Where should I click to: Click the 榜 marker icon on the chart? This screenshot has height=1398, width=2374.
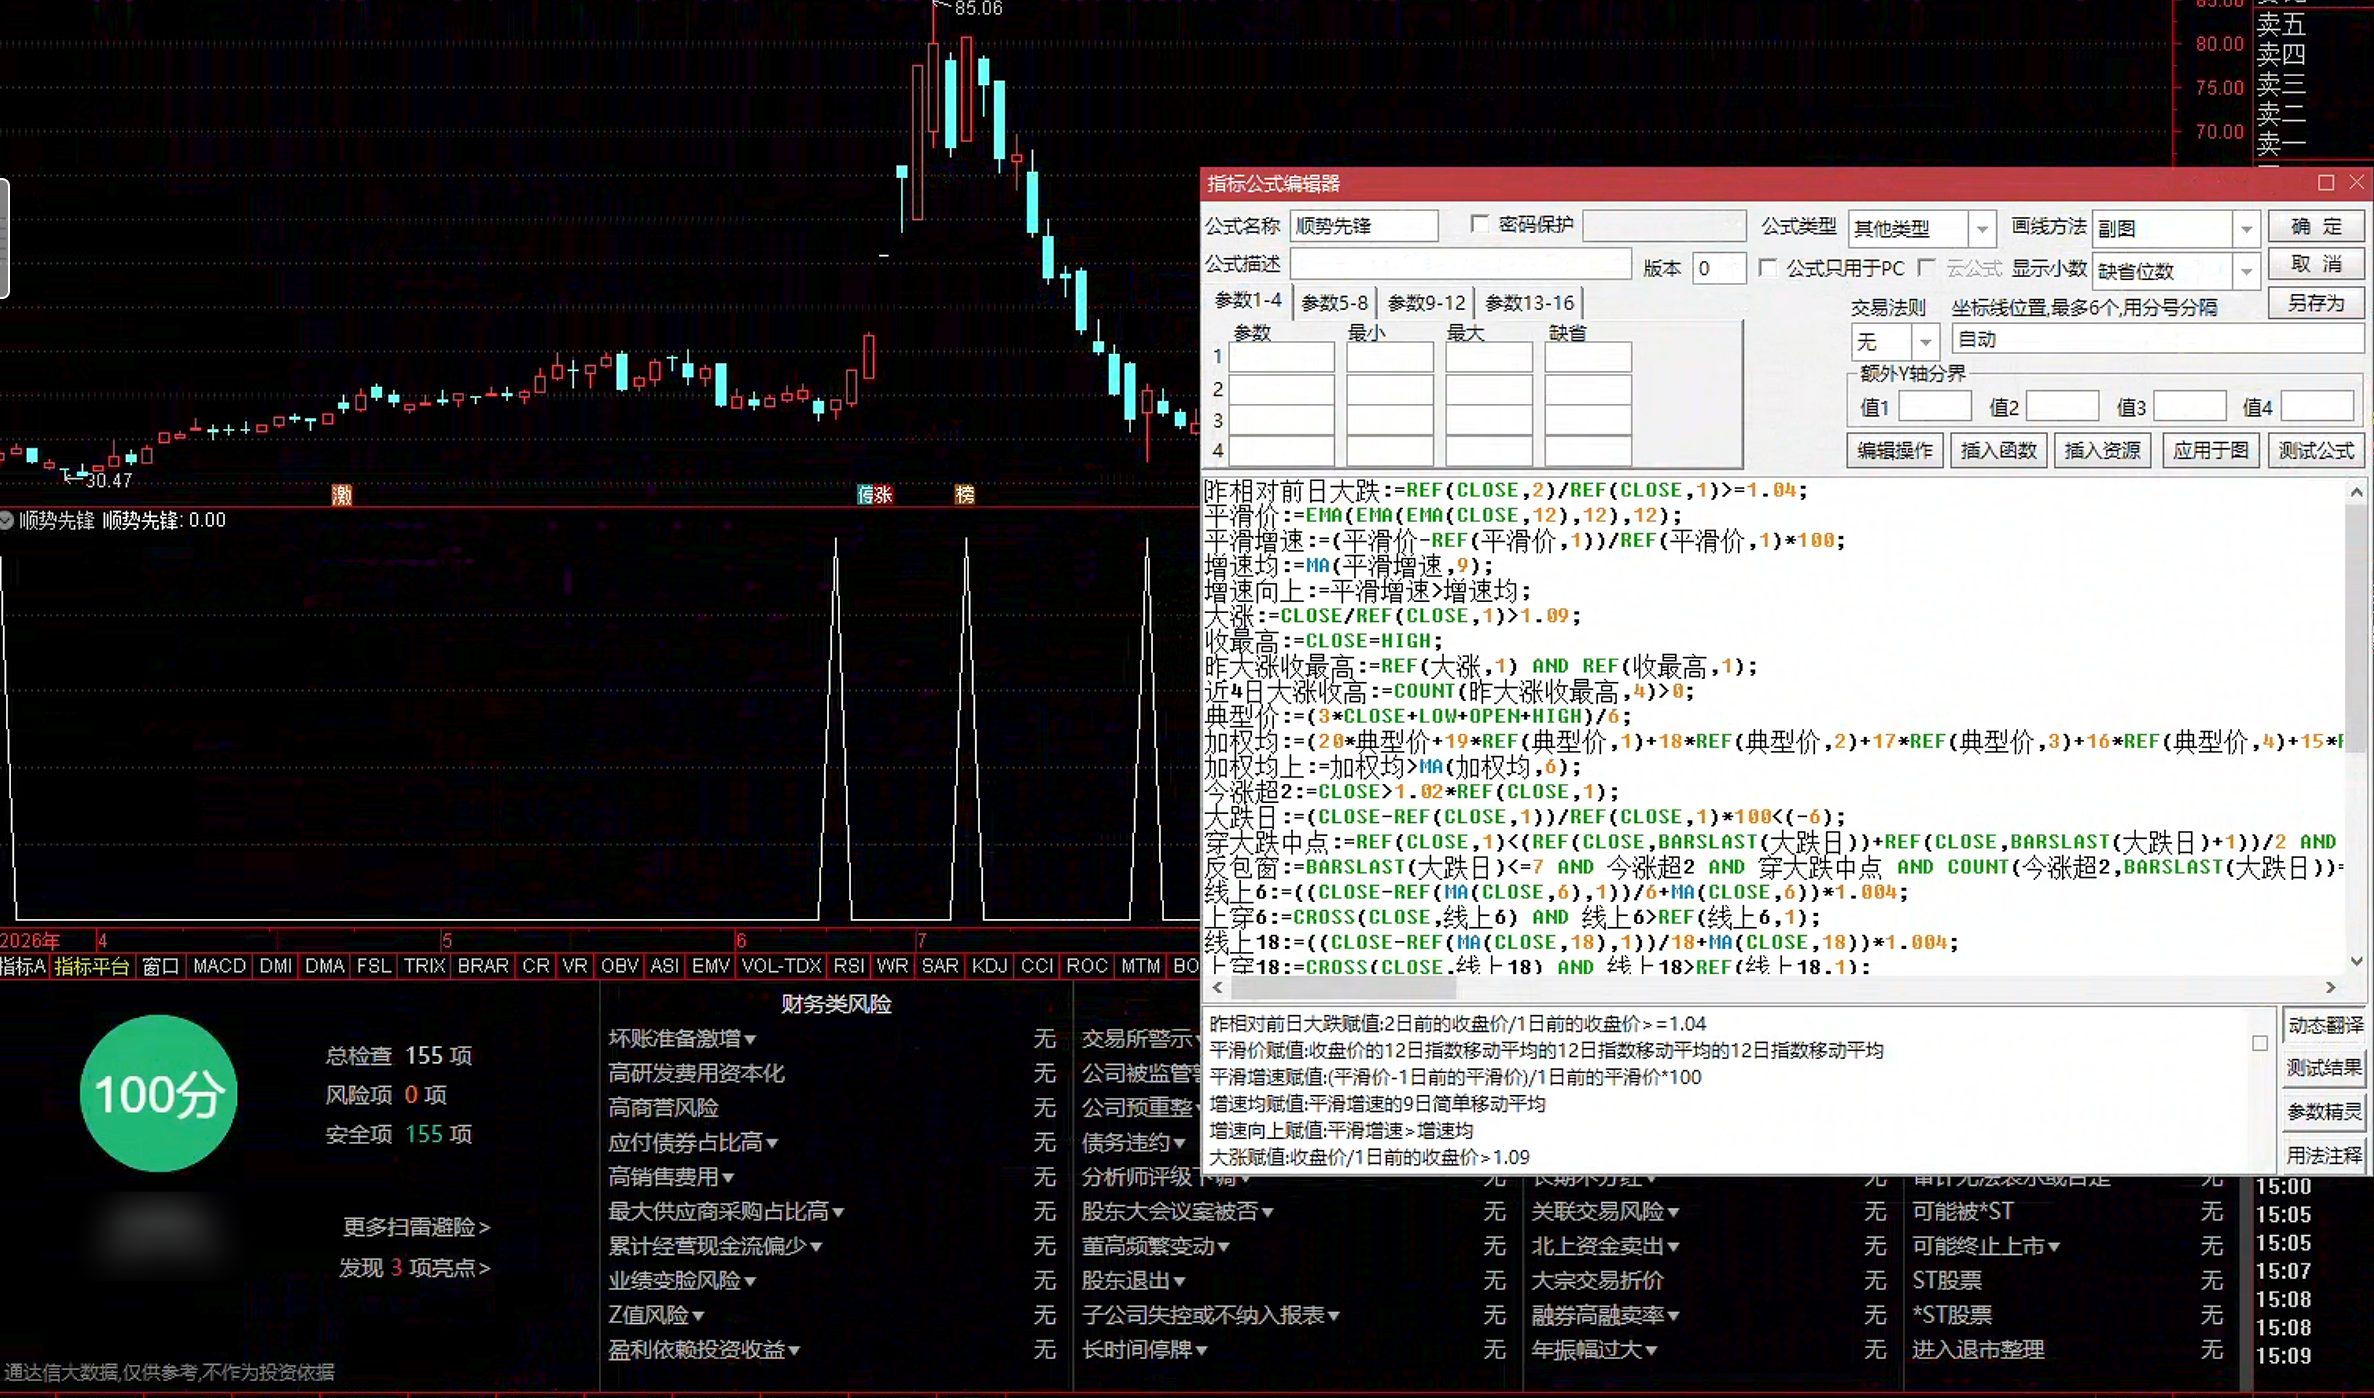tap(965, 495)
